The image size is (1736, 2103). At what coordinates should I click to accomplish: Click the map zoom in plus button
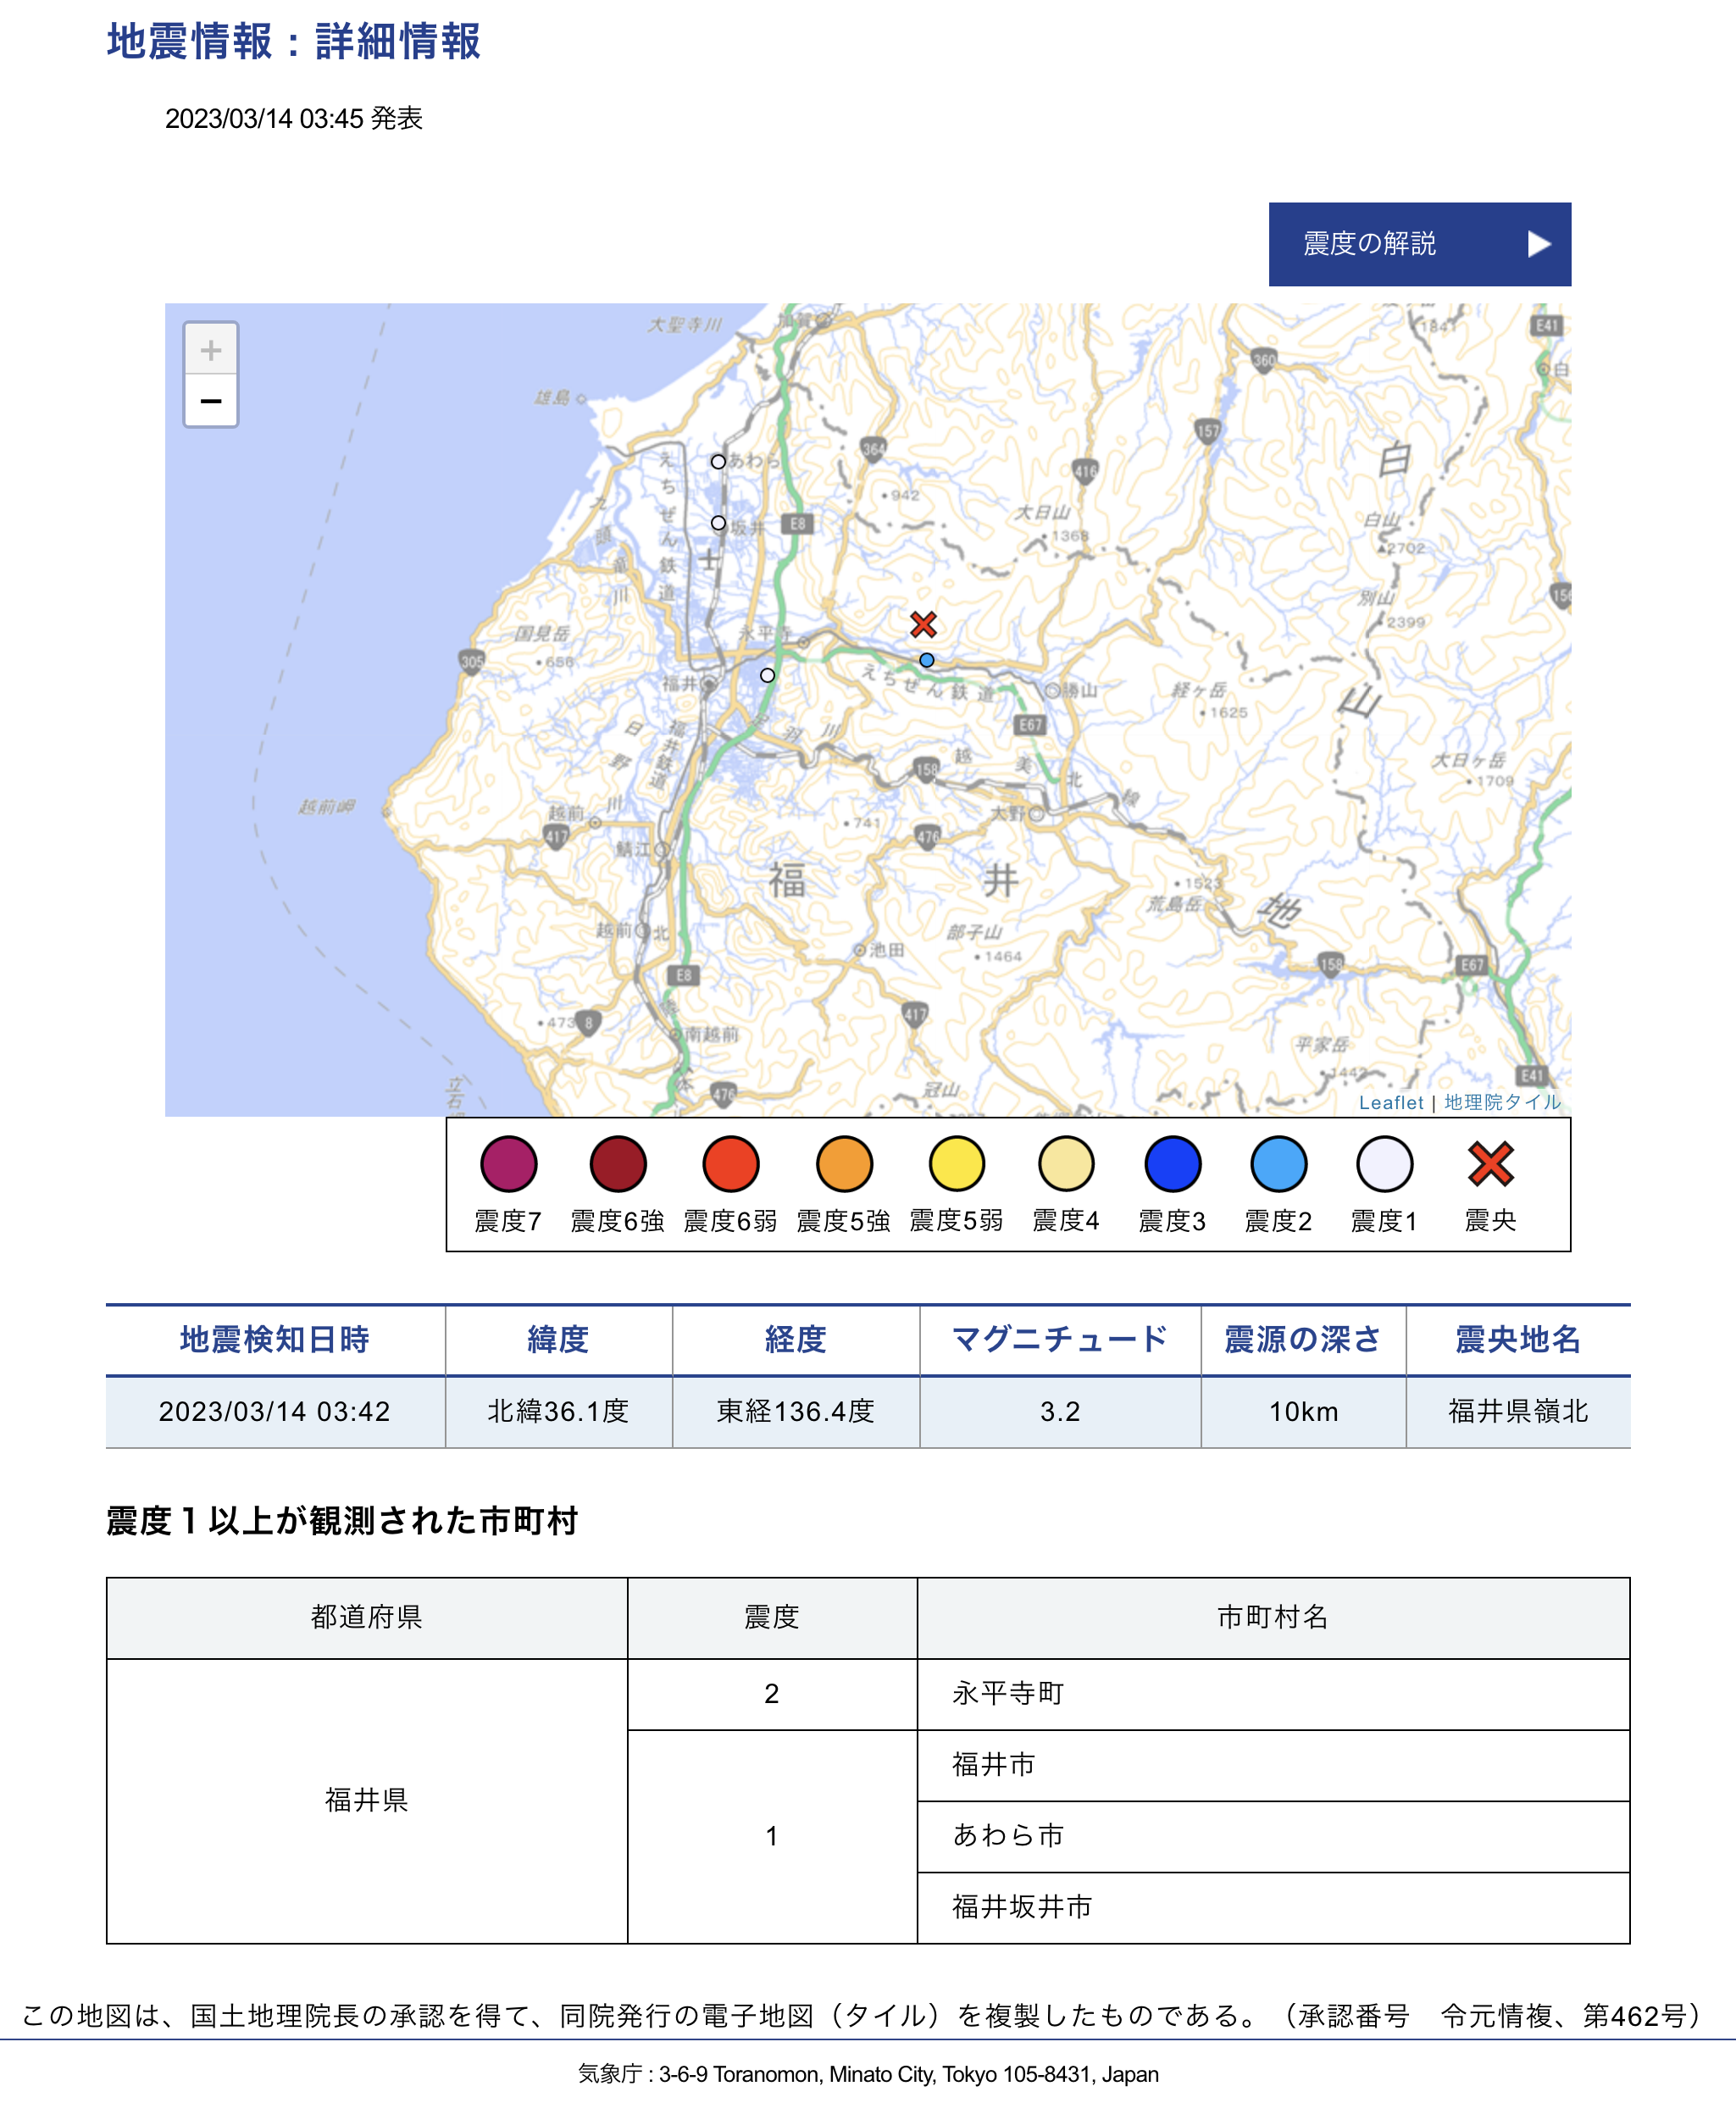pyautogui.click(x=210, y=349)
